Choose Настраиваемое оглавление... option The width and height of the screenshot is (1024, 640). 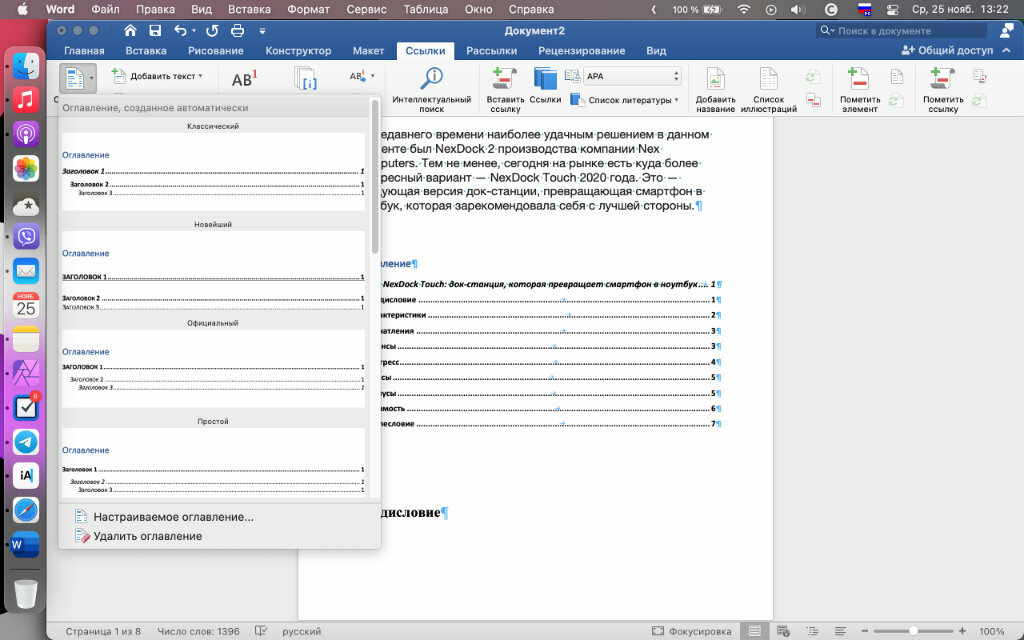[x=172, y=517]
